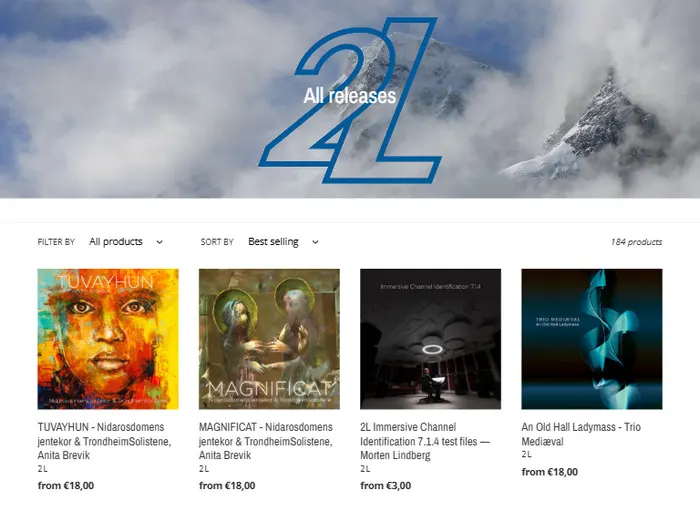This screenshot has width=700, height=505.
Task: Click the large blue 2L logo
Action: tap(350, 100)
